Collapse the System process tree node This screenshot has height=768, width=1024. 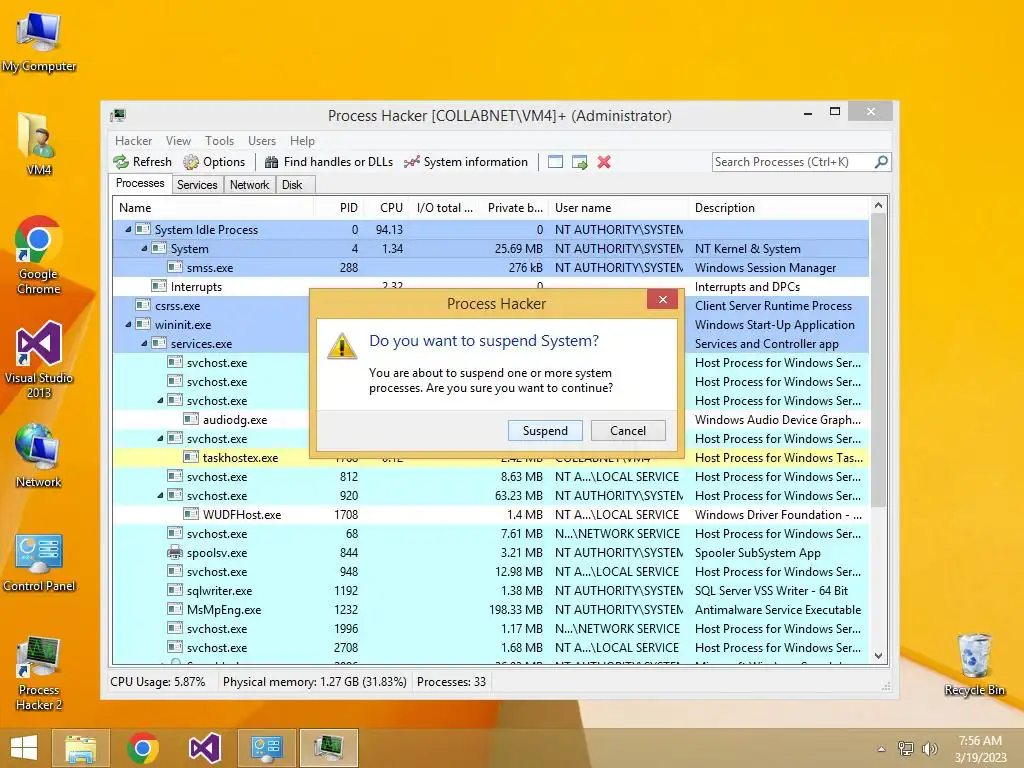point(144,248)
